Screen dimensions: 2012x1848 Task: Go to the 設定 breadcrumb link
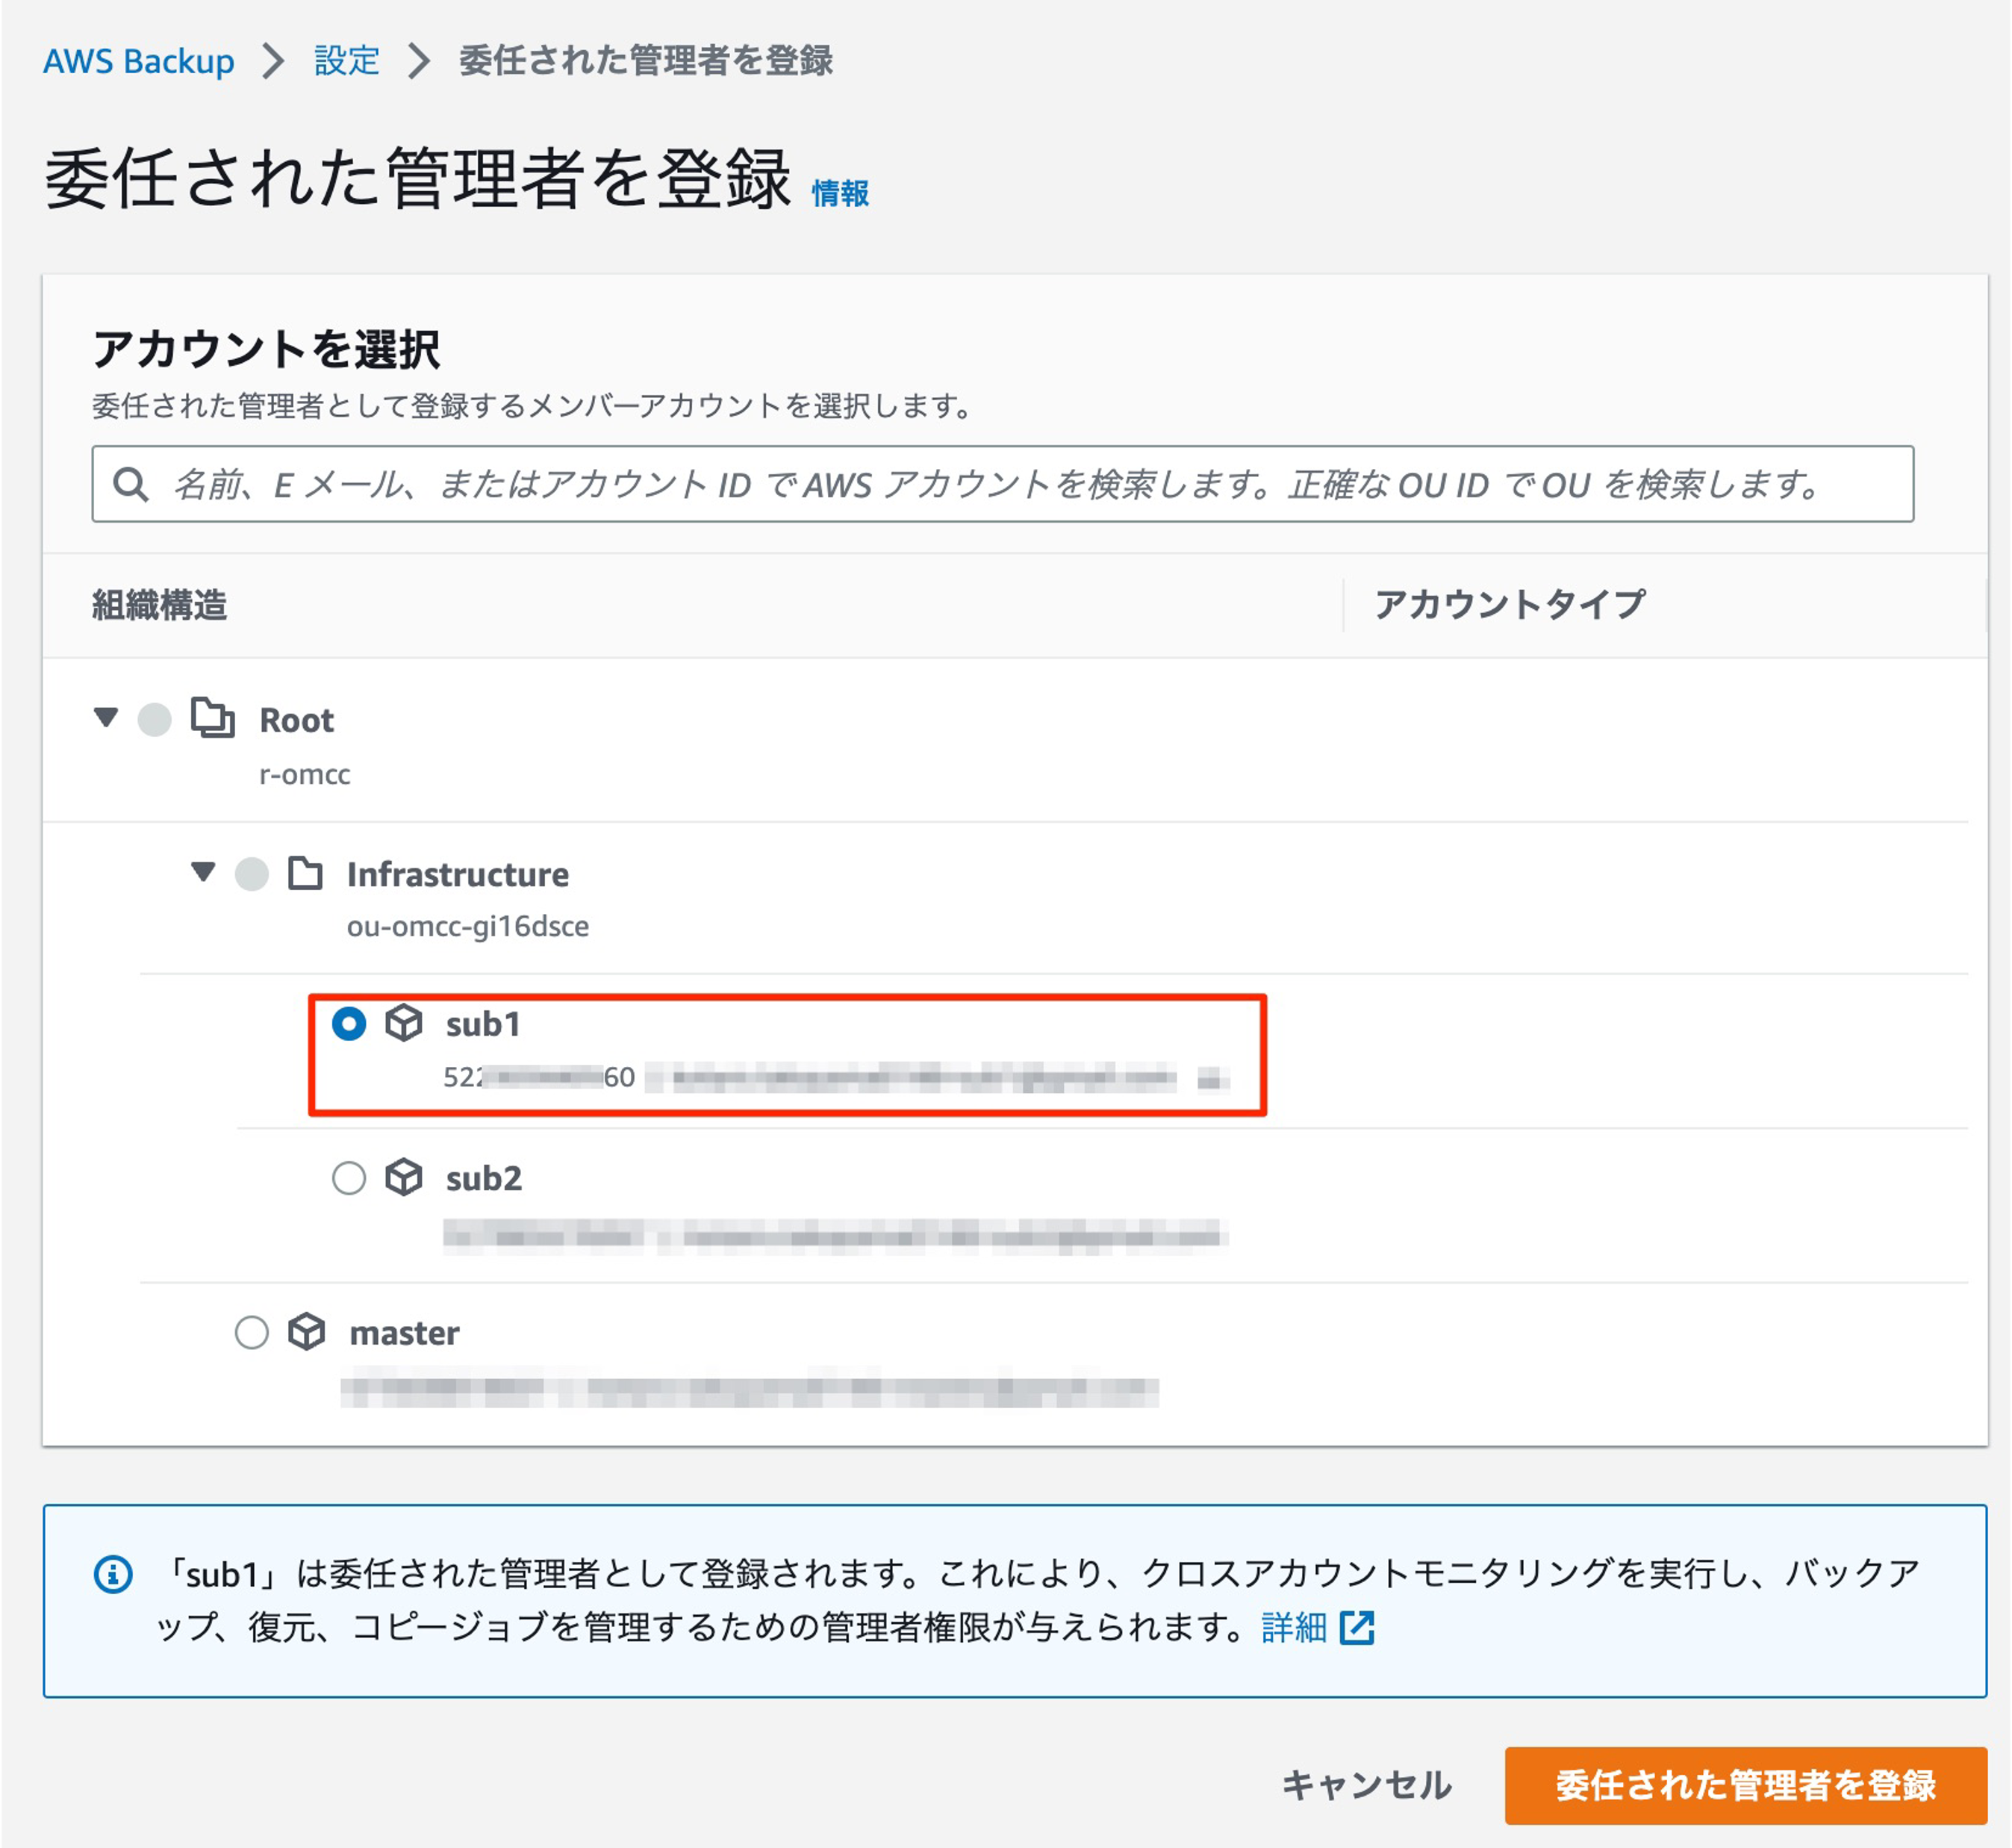346,61
